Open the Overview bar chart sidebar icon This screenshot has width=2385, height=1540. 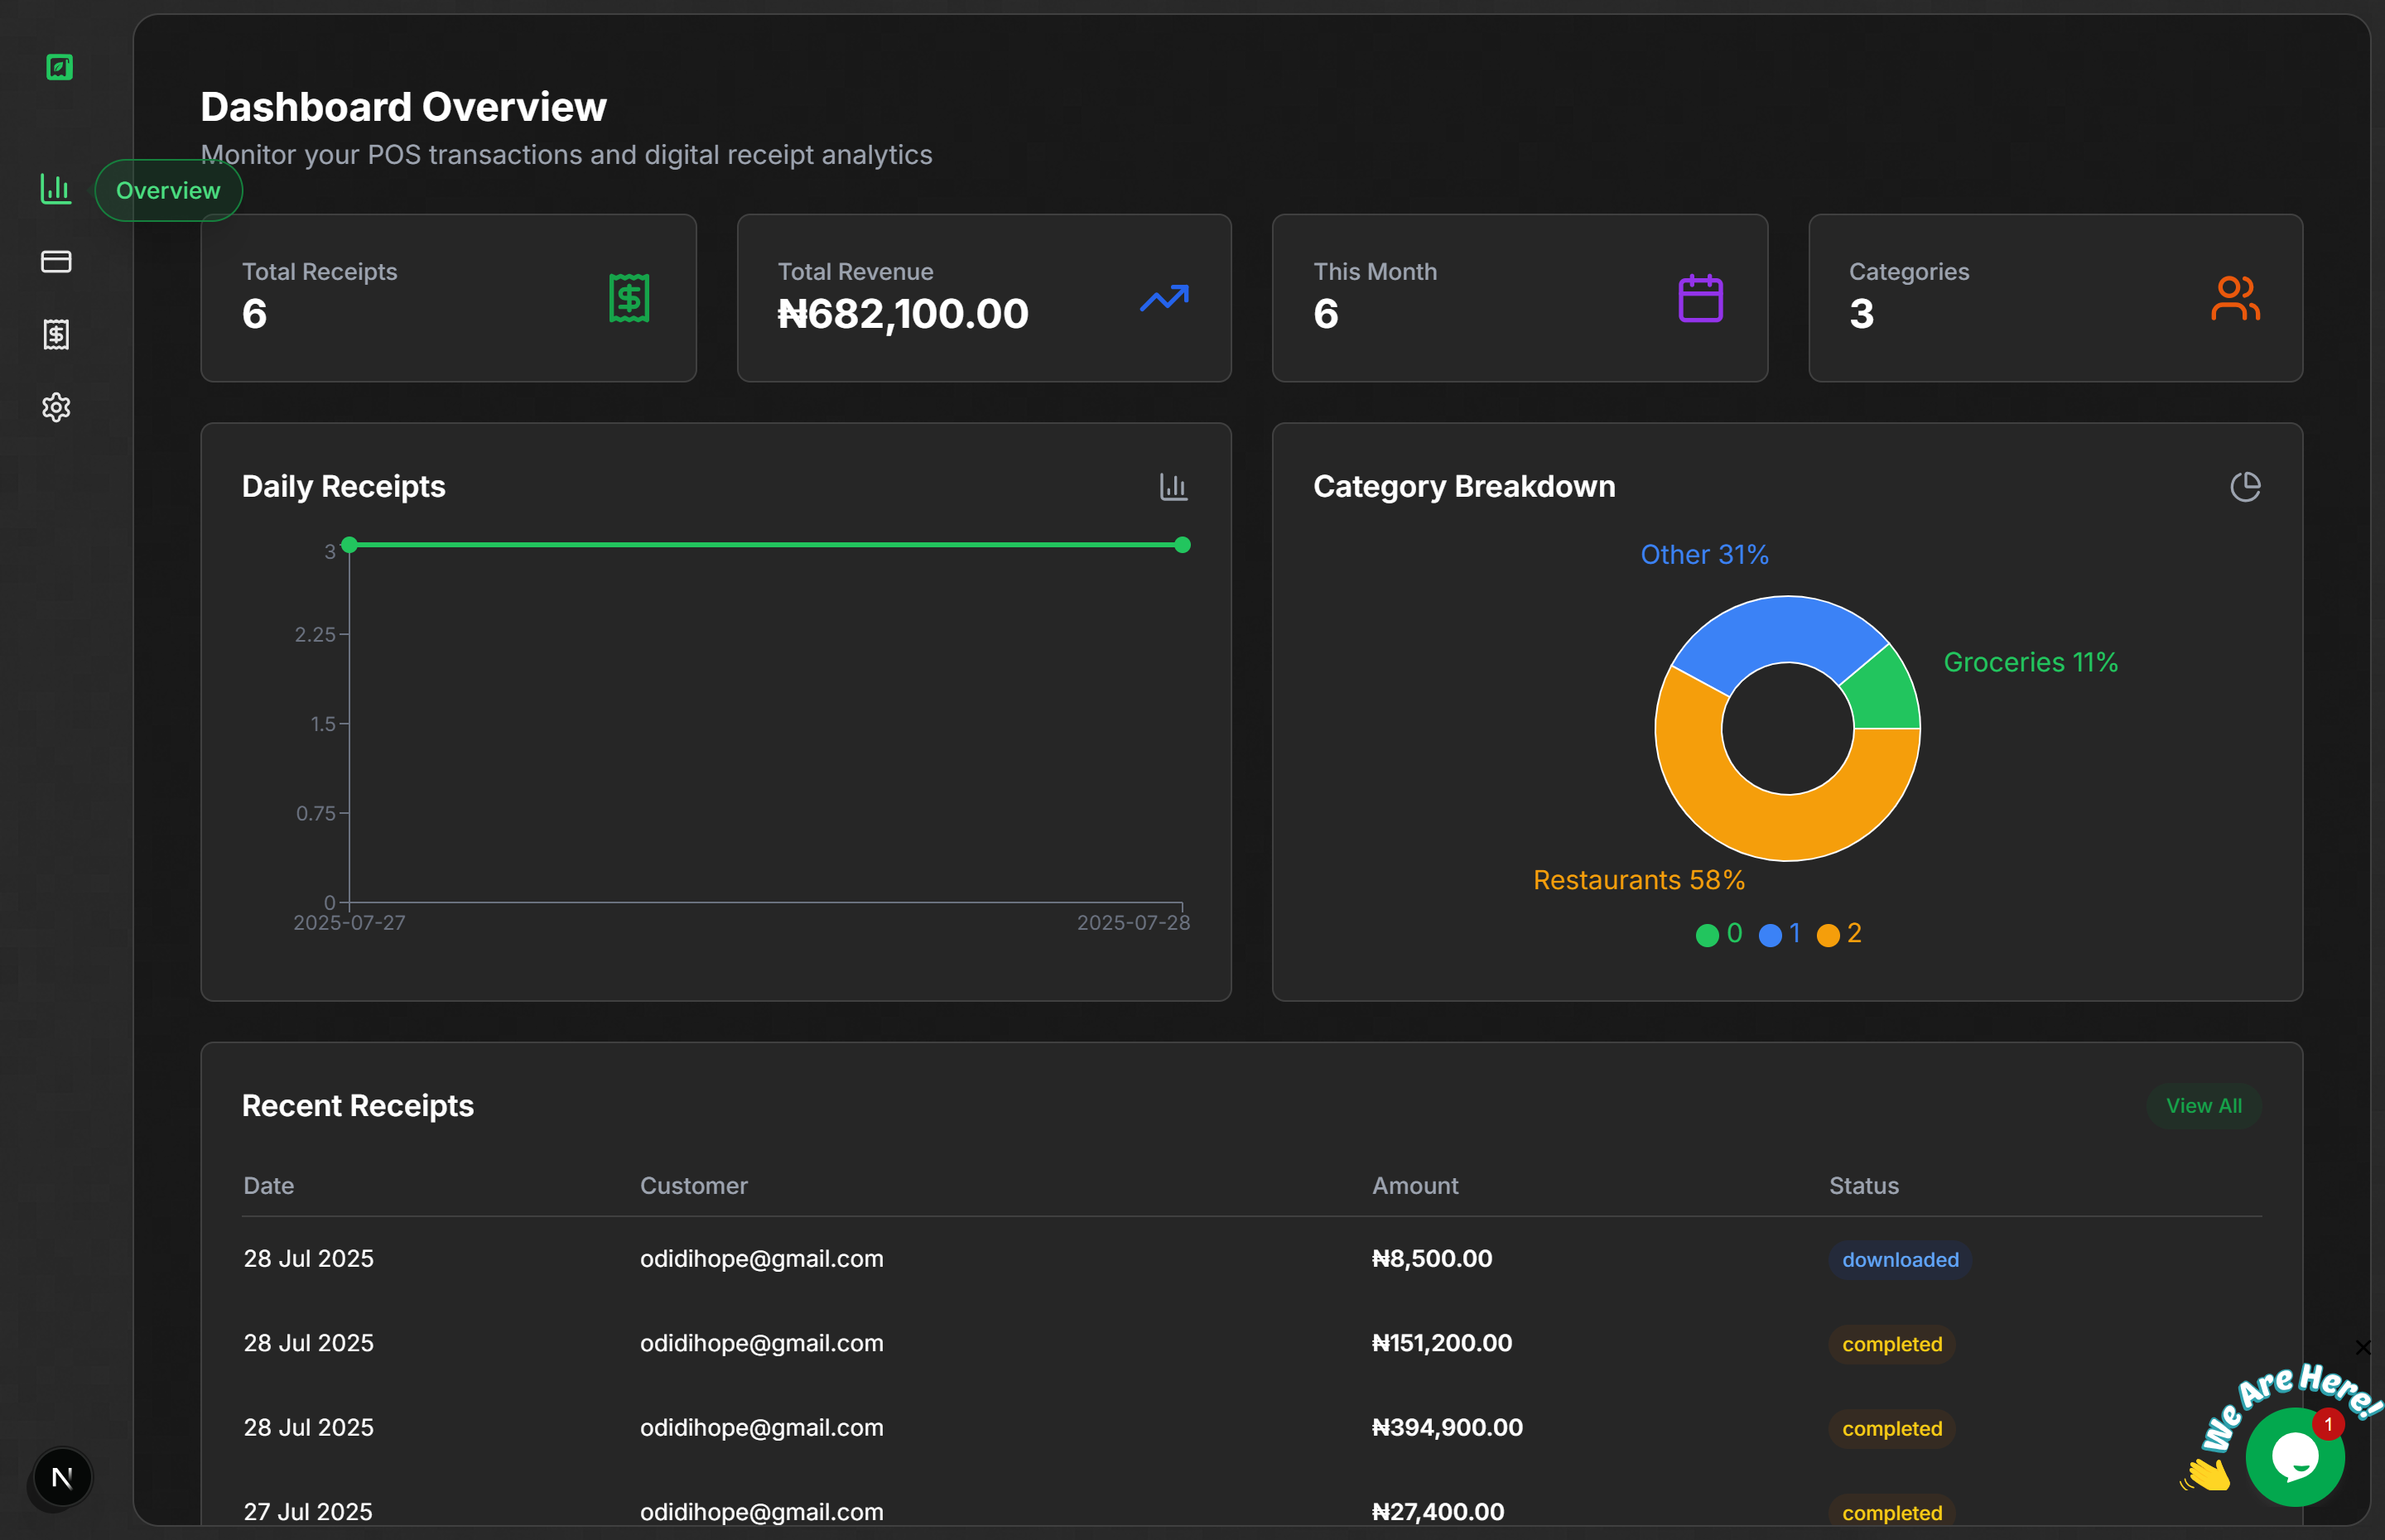point(56,188)
